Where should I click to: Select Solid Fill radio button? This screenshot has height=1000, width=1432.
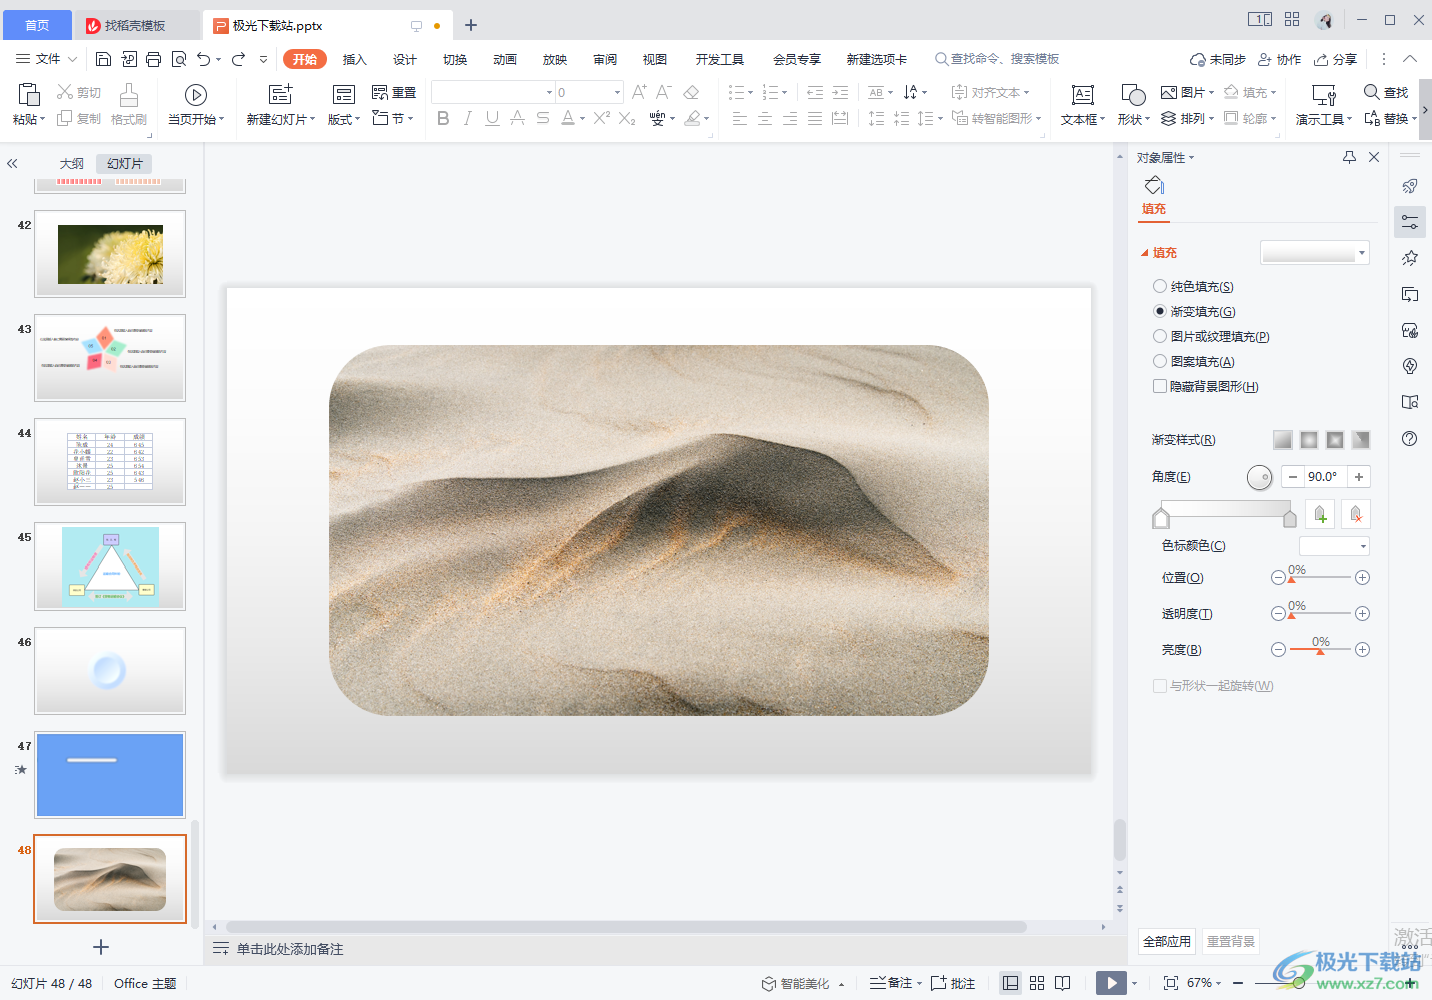(x=1160, y=286)
